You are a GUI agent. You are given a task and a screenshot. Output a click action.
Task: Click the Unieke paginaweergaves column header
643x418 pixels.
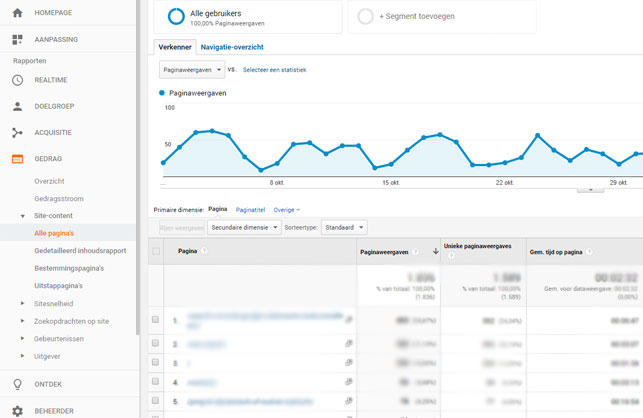coord(477,246)
